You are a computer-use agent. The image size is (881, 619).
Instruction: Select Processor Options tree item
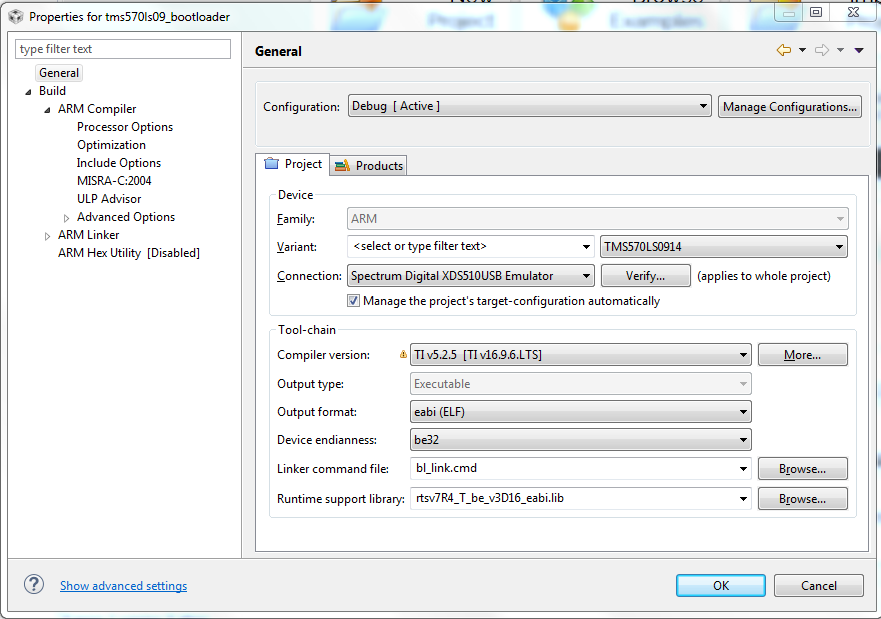pyautogui.click(x=125, y=127)
